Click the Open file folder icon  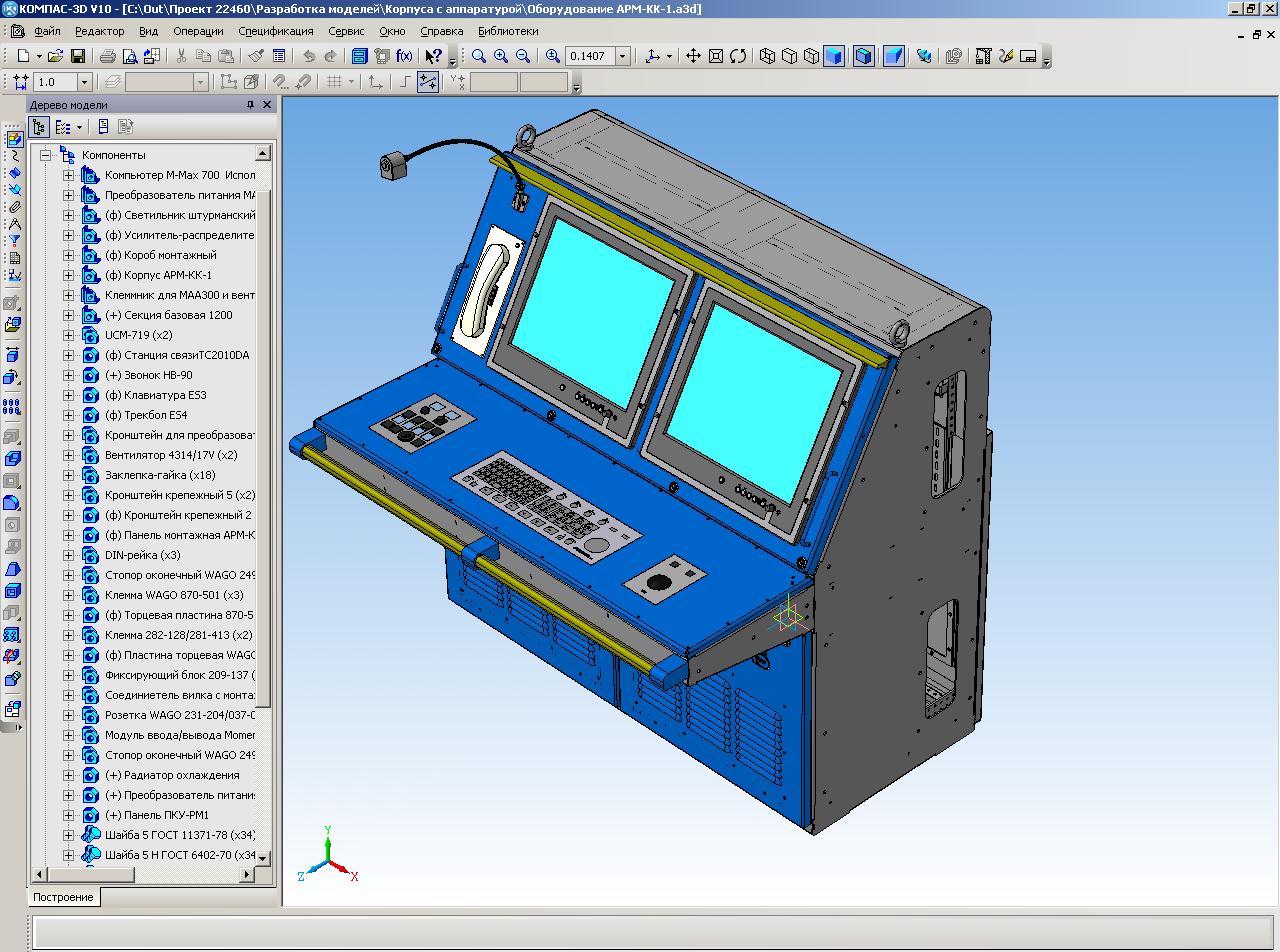click(x=56, y=56)
